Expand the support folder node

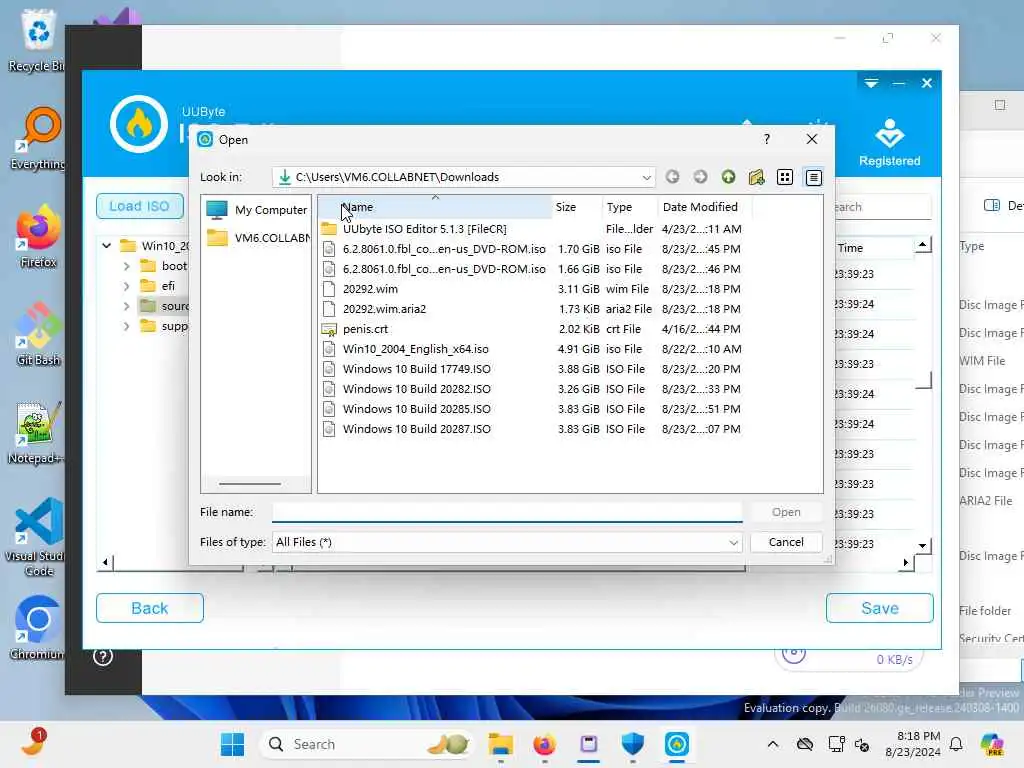pos(126,326)
